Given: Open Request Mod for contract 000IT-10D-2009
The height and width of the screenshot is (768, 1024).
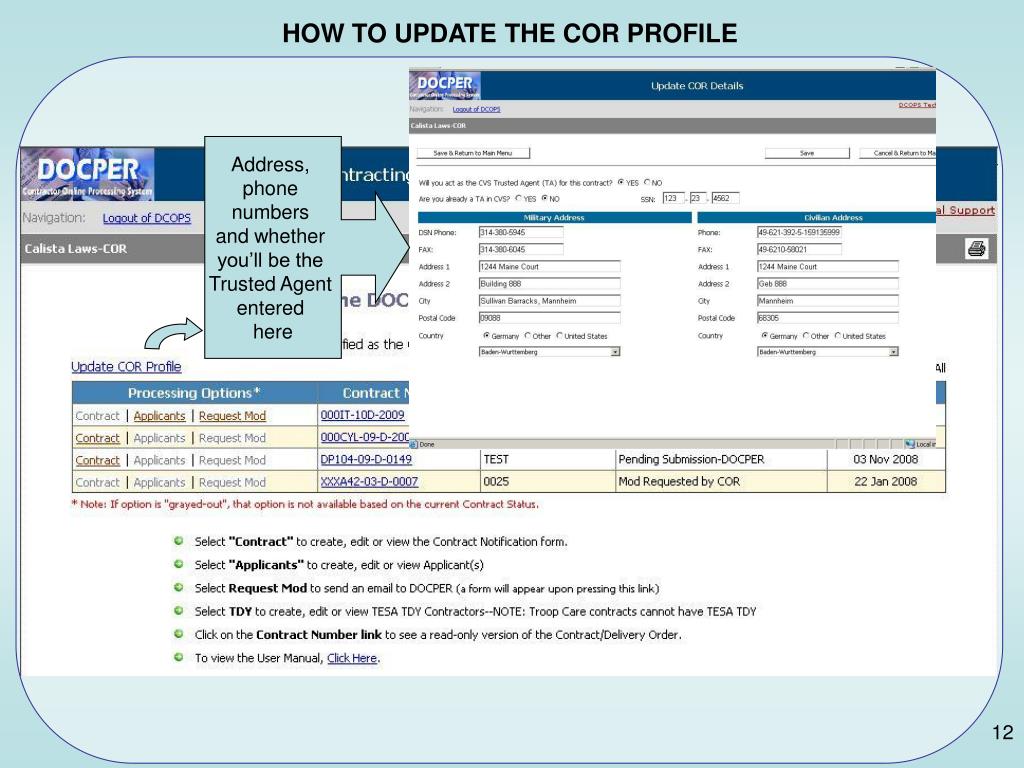Looking at the screenshot, I should pos(232,416).
